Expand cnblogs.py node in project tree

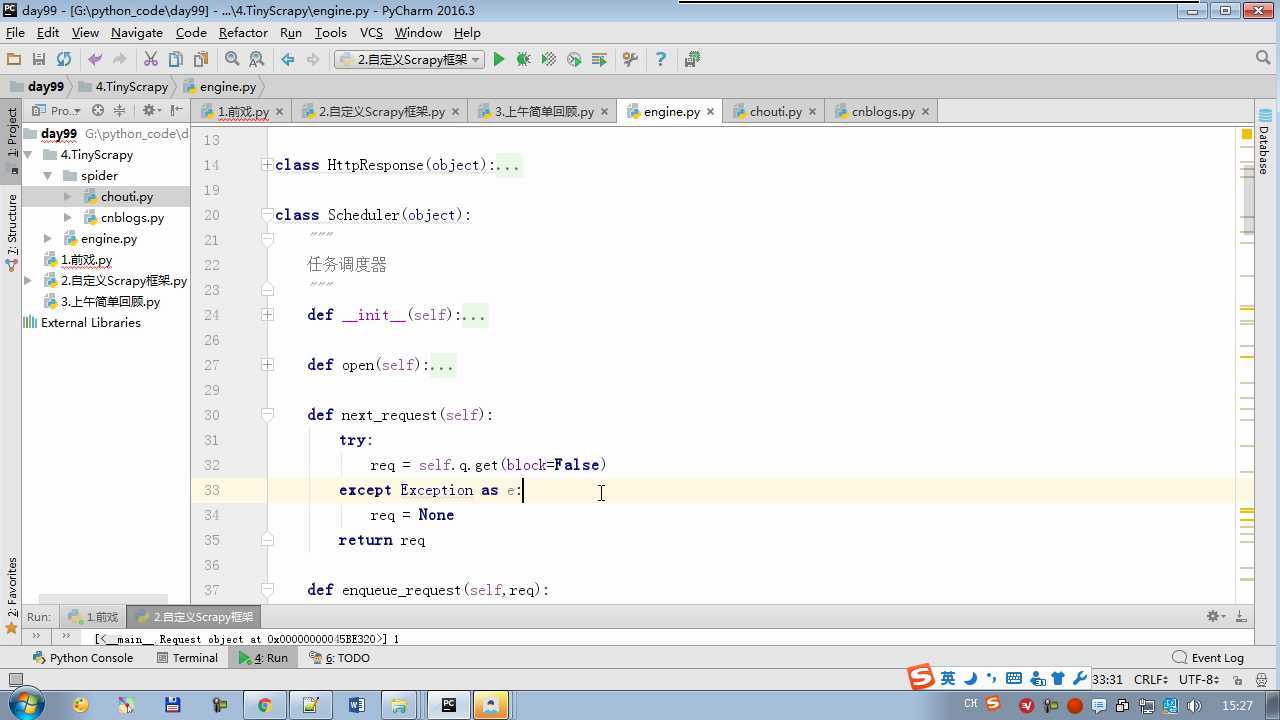tap(67, 218)
